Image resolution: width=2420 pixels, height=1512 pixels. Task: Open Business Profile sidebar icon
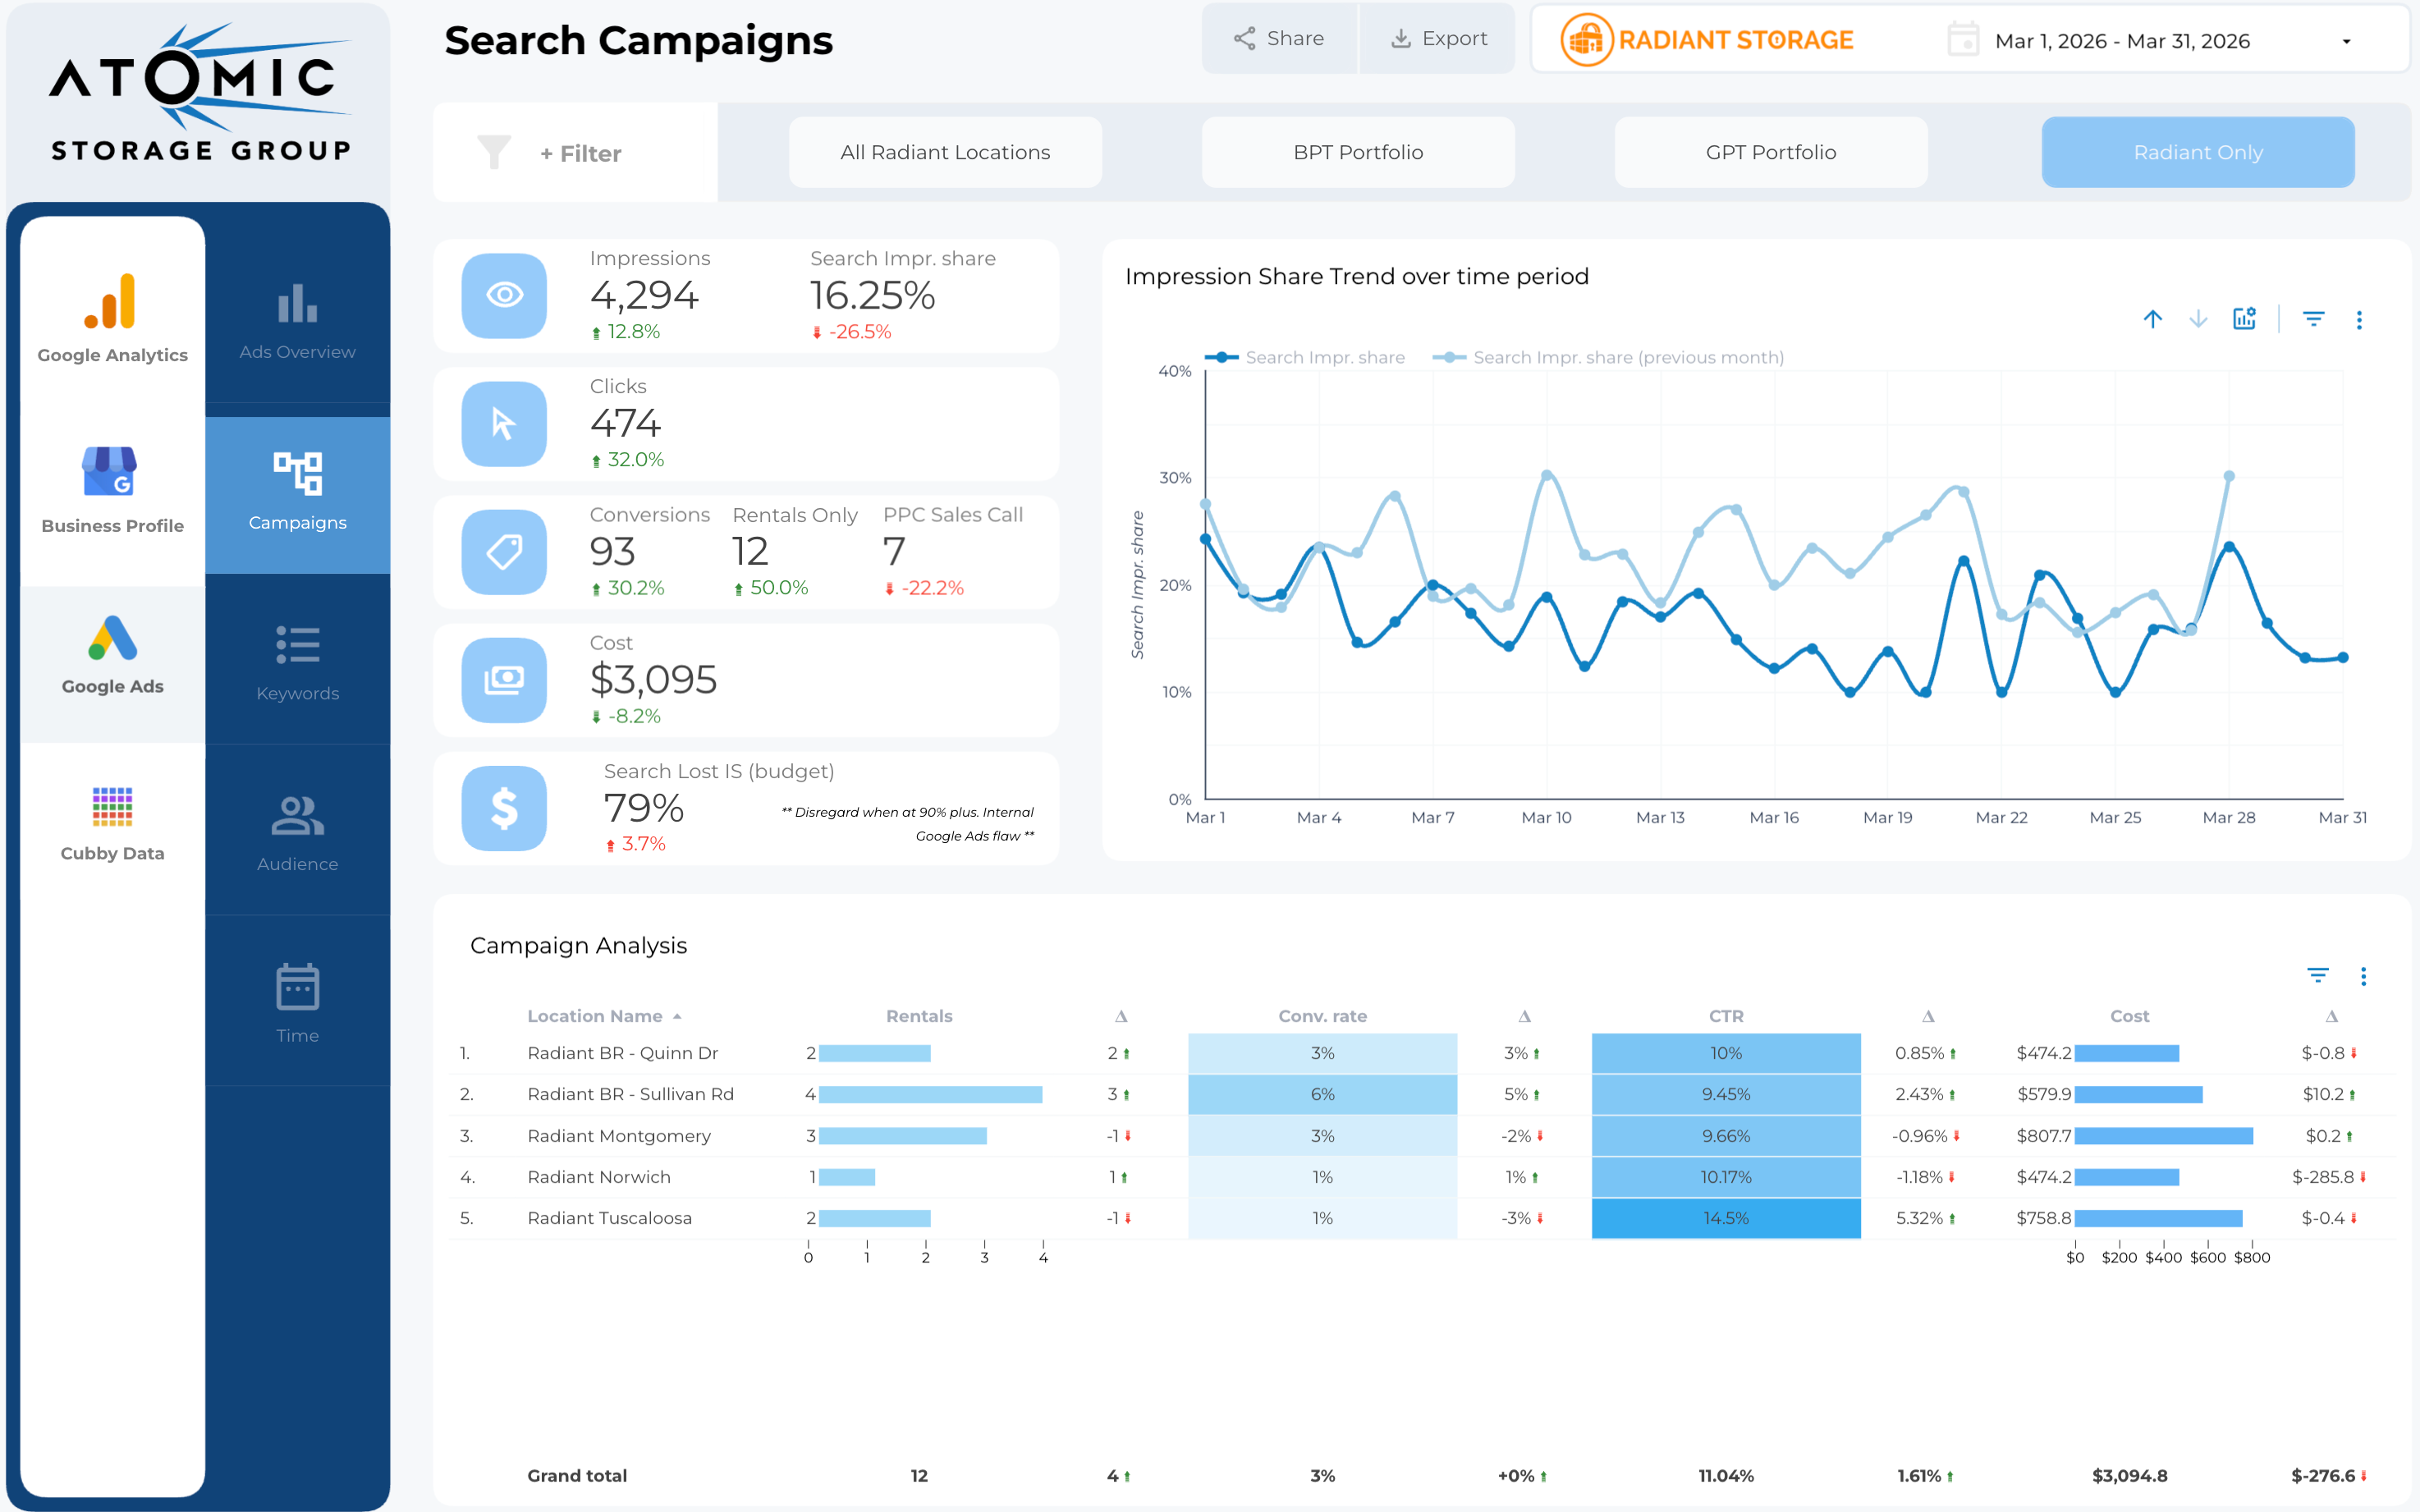[111, 472]
